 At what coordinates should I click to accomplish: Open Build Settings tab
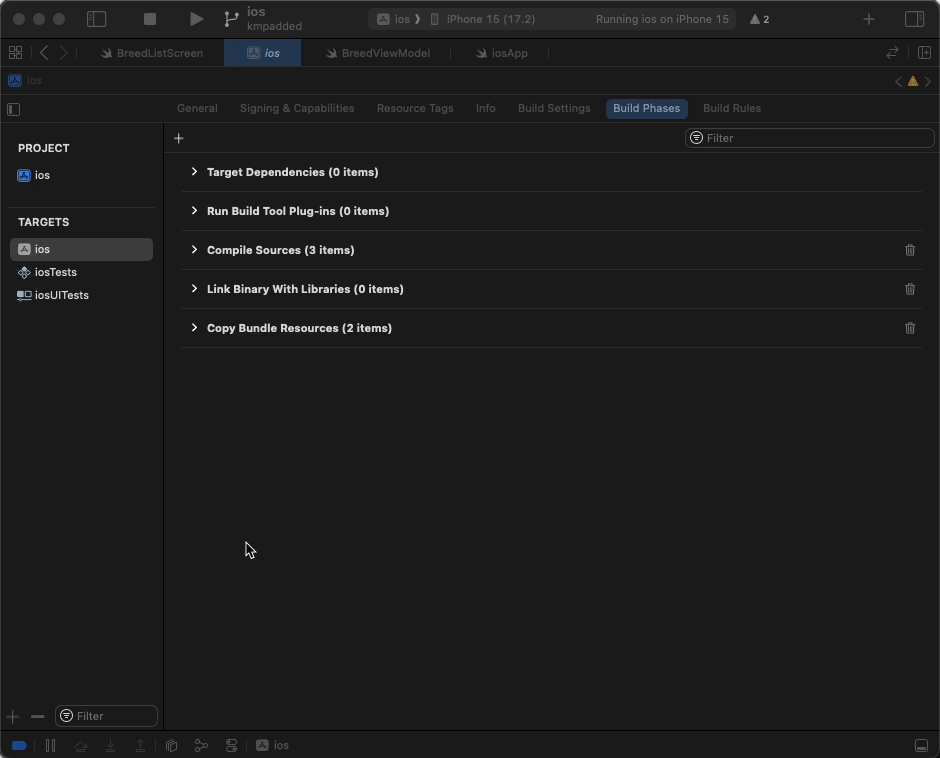click(554, 109)
